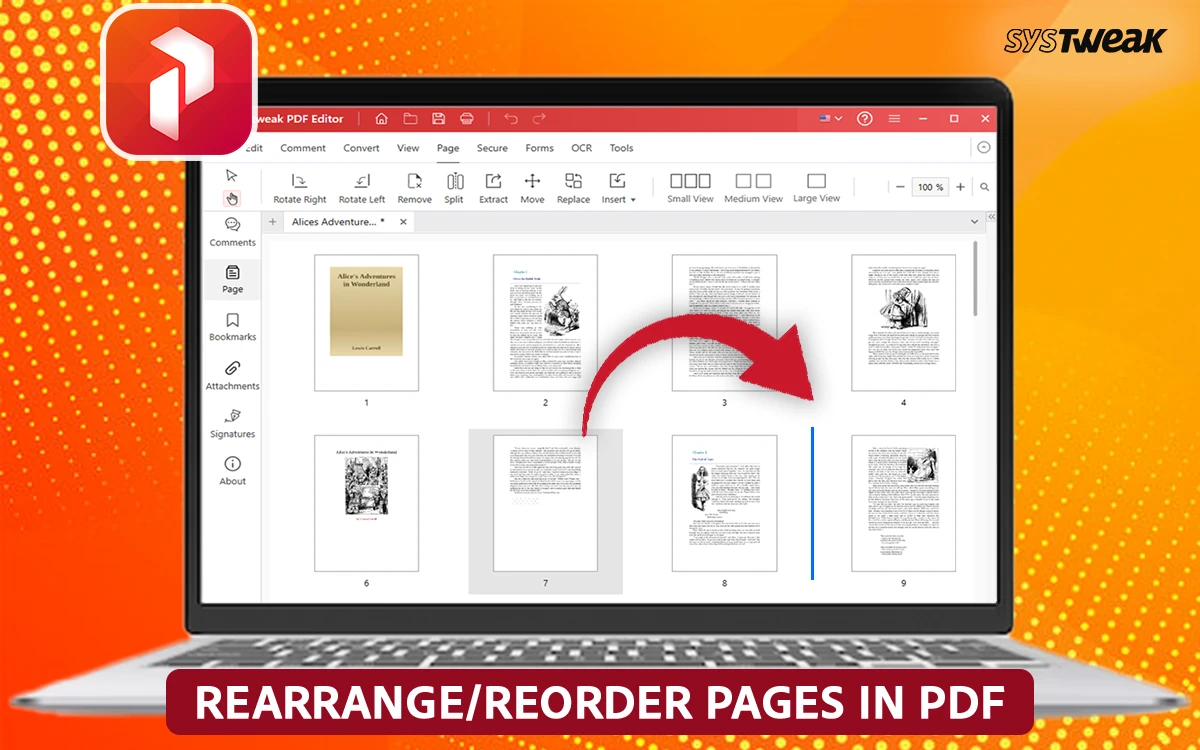Viewport: 1200px width, 750px height.
Task: Switch to Large View layout
Action: tap(816, 187)
